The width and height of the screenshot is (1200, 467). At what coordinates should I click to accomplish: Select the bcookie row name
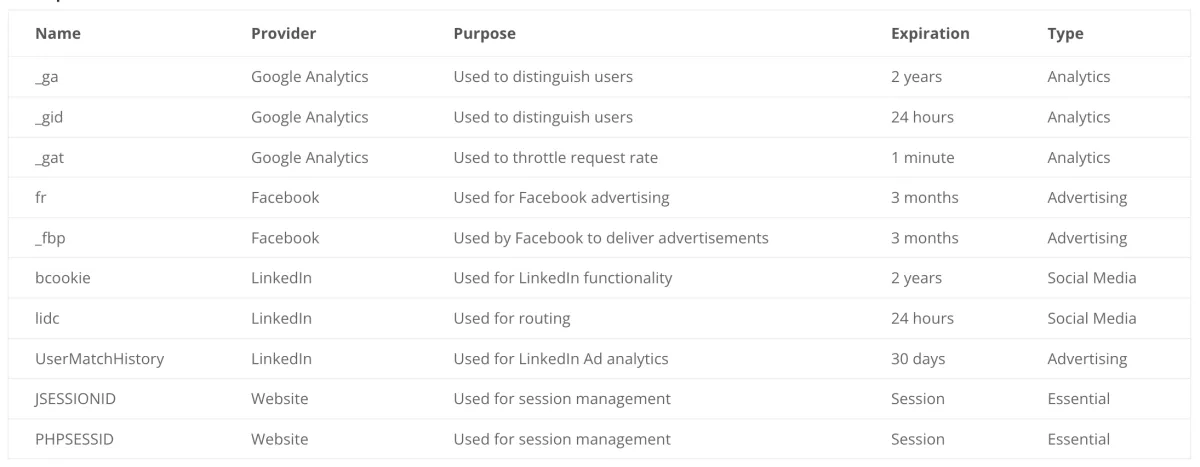click(x=63, y=278)
